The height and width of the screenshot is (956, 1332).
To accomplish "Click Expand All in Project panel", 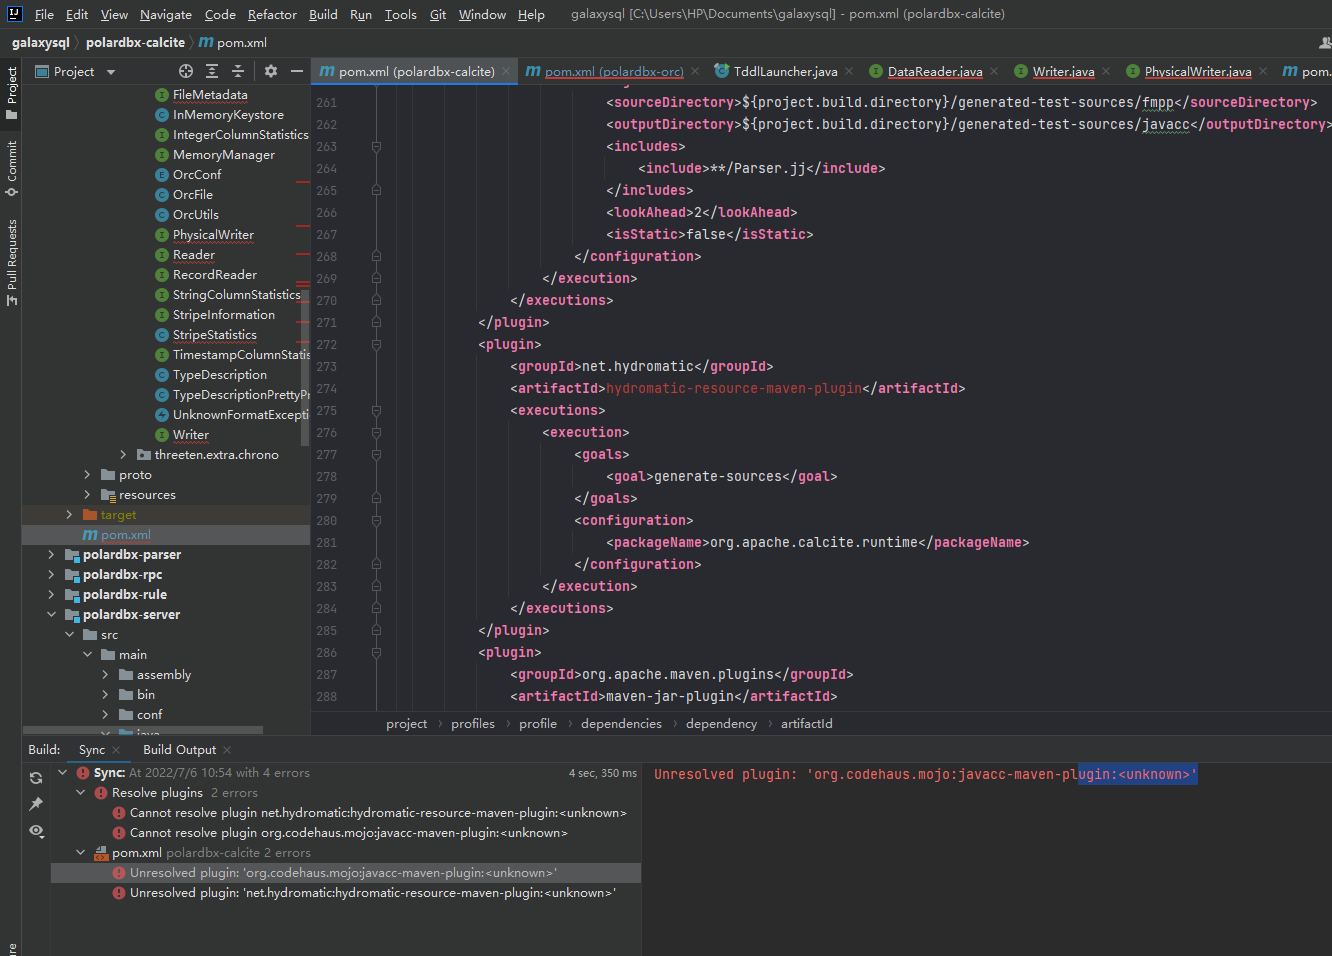I will coord(212,71).
